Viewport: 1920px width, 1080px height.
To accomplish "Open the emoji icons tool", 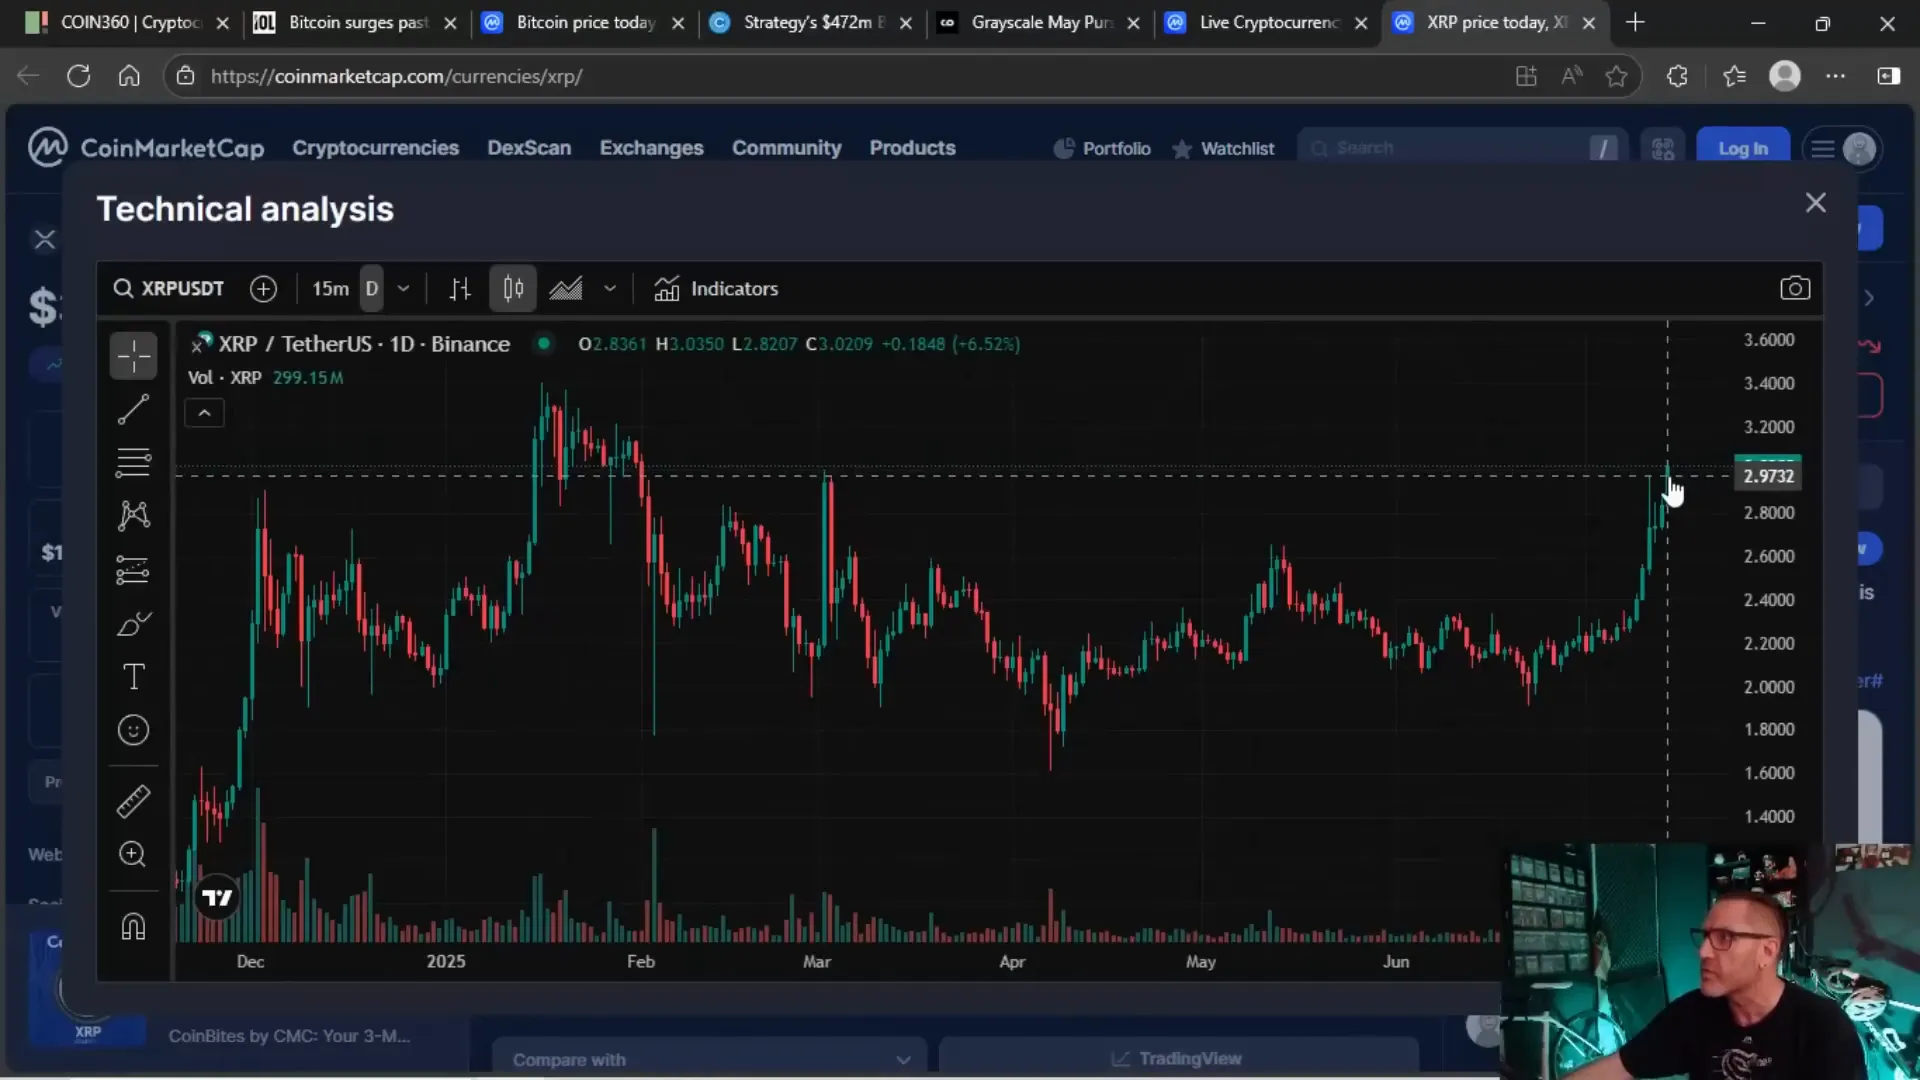I will (x=133, y=731).
